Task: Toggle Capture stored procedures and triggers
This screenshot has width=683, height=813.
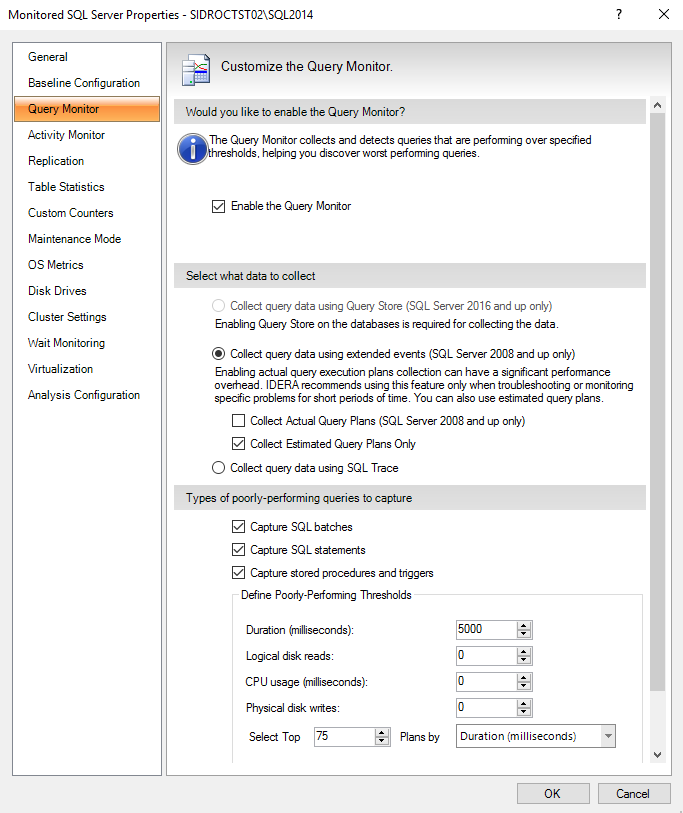Action: (x=239, y=573)
